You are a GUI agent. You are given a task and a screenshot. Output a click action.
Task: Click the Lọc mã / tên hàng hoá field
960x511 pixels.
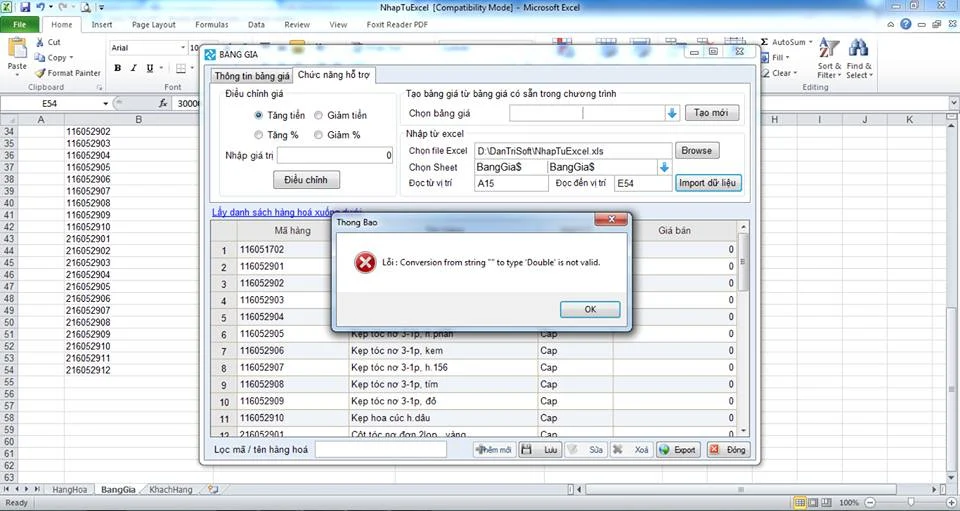pyautogui.click(x=380, y=449)
